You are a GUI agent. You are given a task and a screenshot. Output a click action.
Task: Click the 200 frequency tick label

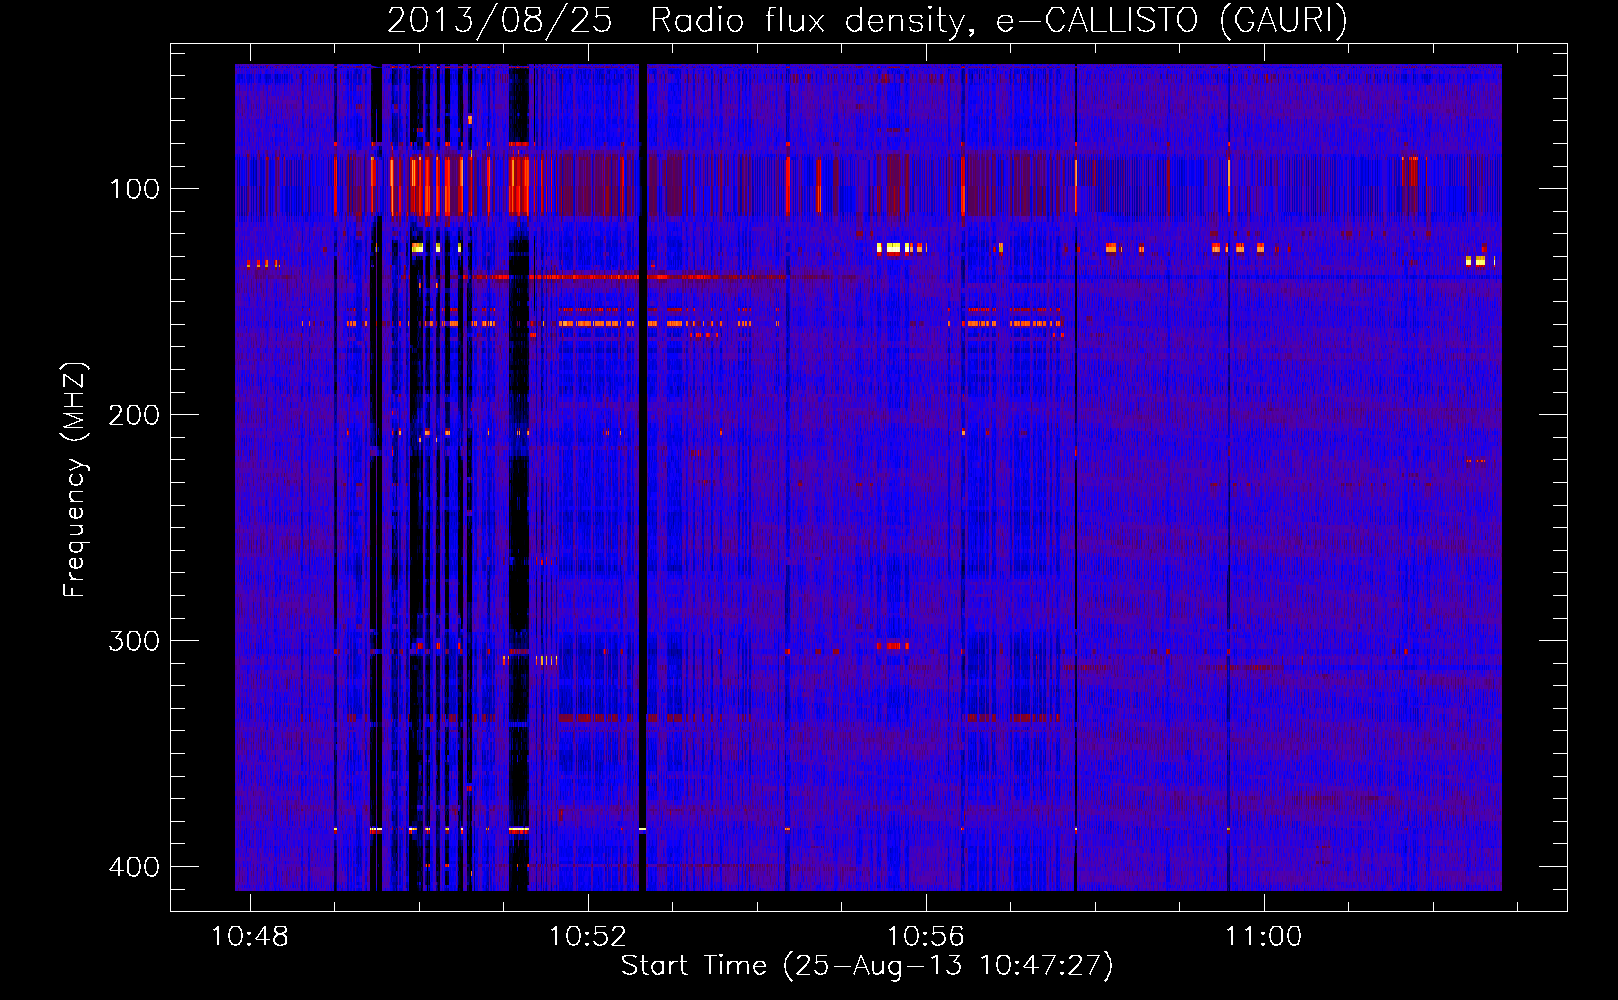pyautogui.click(x=134, y=415)
